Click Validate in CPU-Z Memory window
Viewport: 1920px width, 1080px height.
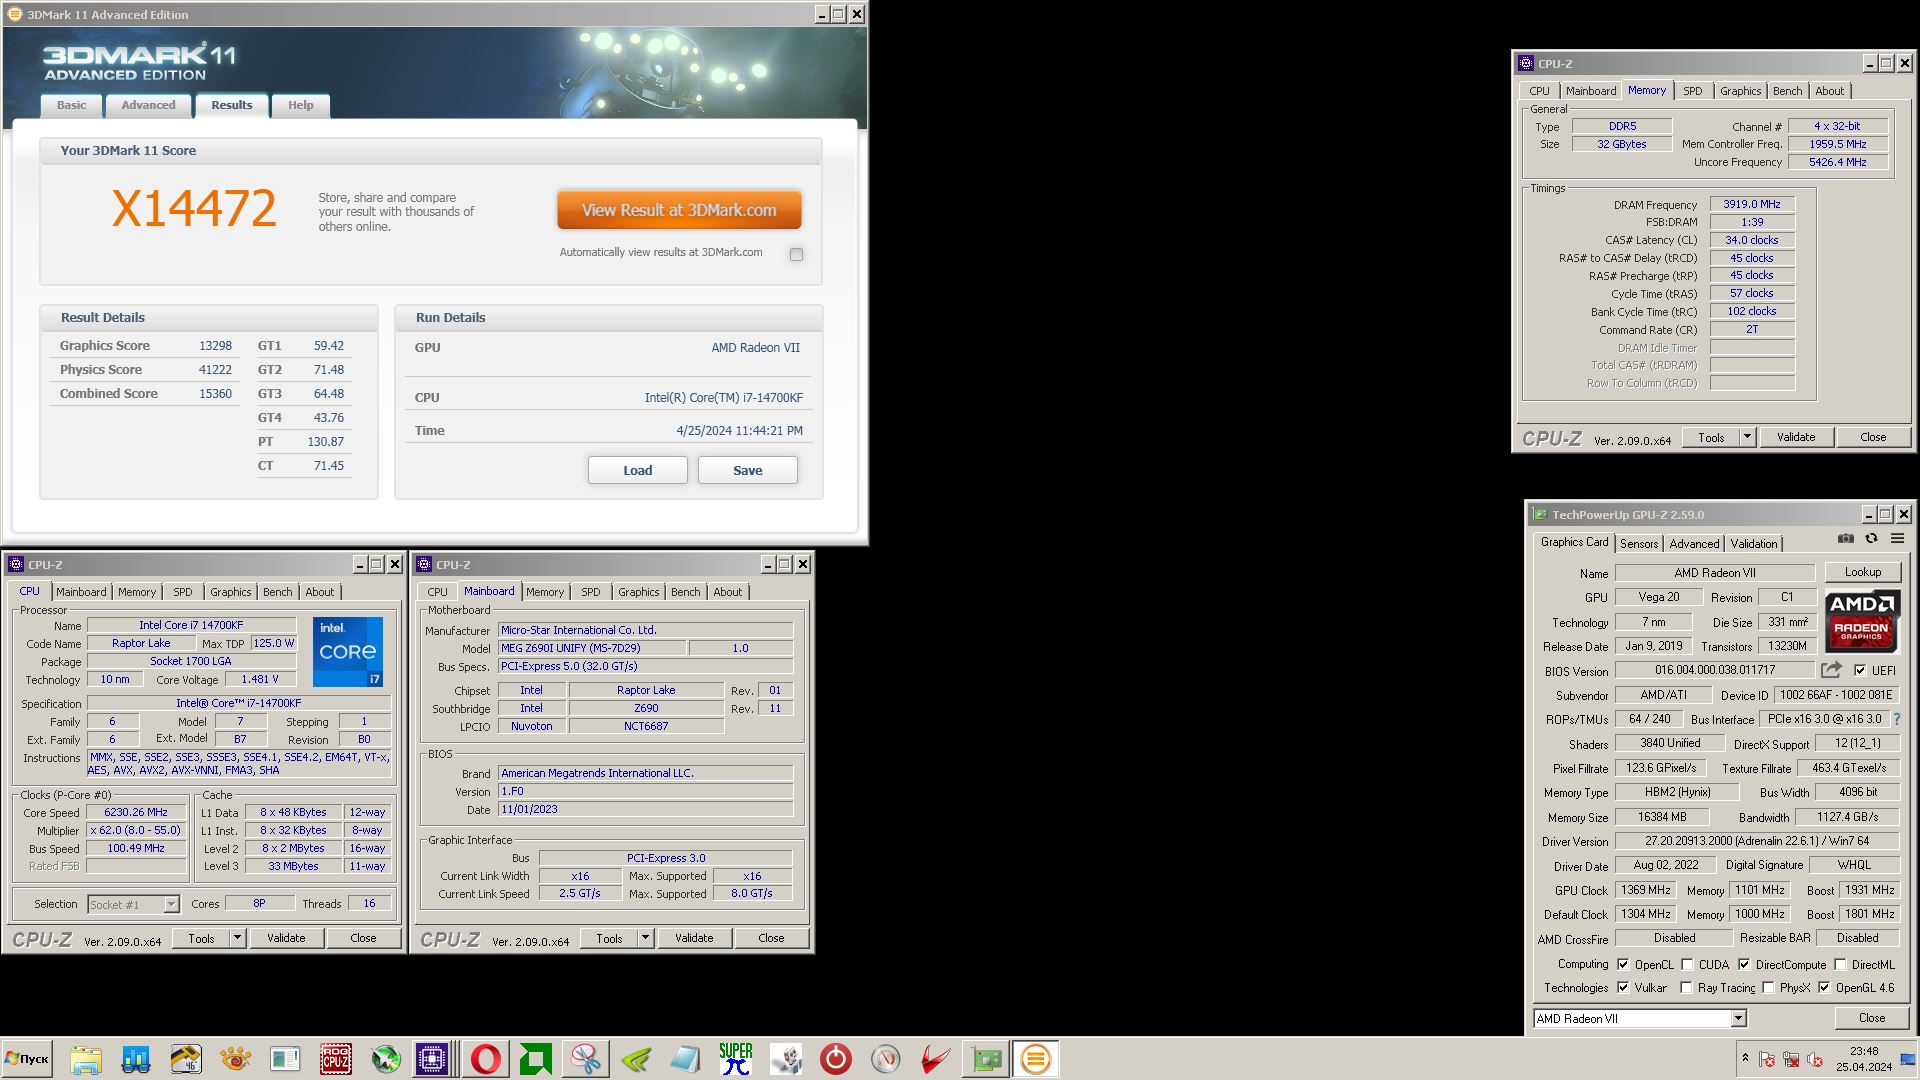tap(1795, 437)
